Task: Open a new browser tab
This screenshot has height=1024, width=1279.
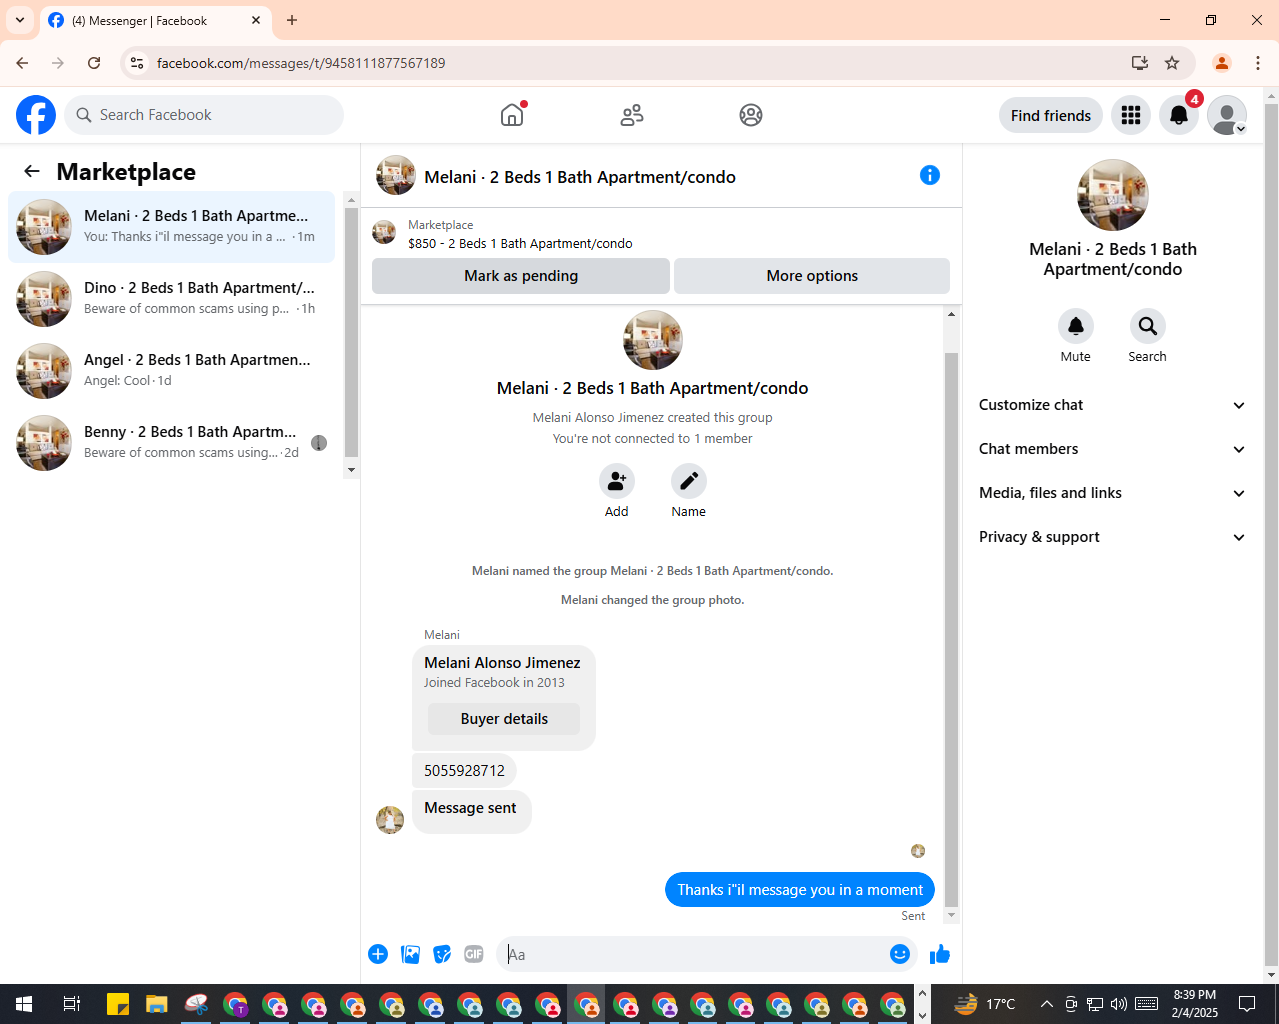Action: (x=292, y=20)
